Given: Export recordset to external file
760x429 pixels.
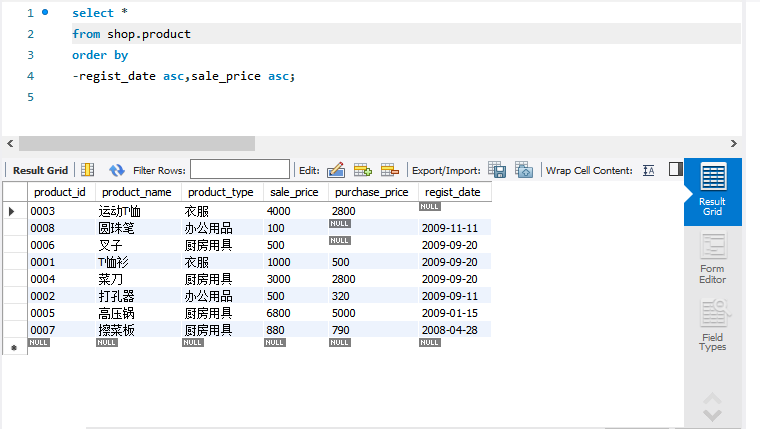Looking at the screenshot, I should click(x=497, y=170).
